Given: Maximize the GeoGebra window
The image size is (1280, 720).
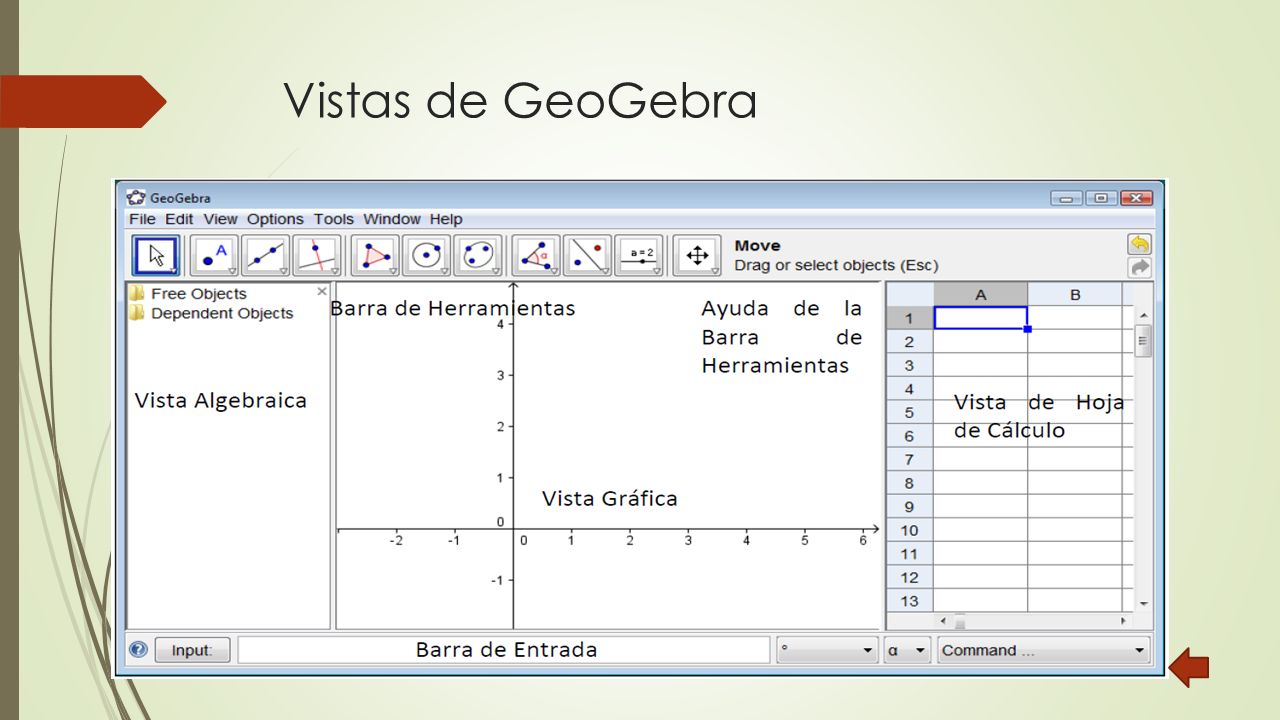Looking at the screenshot, I should [x=1101, y=198].
